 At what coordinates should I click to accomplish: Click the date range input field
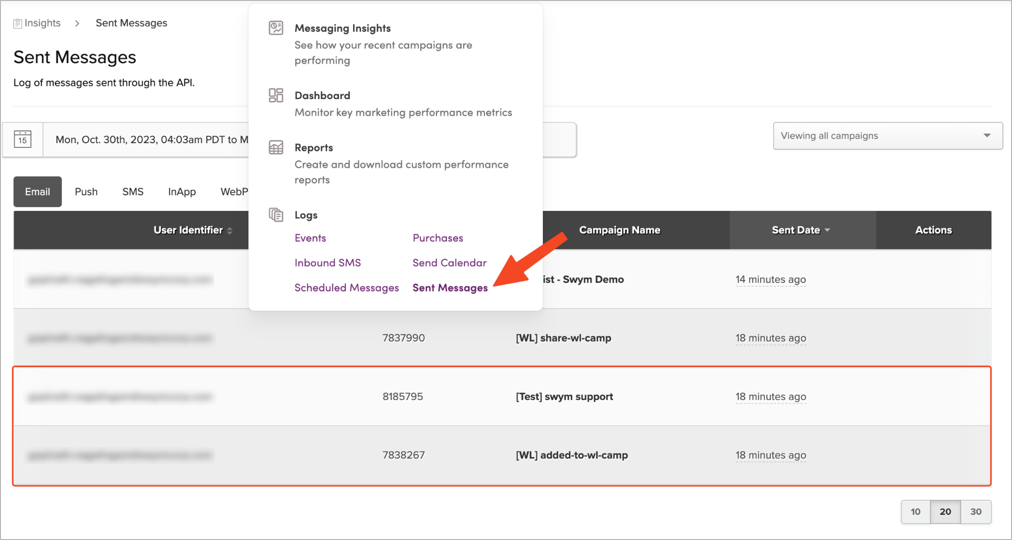click(x=310, y=139)
